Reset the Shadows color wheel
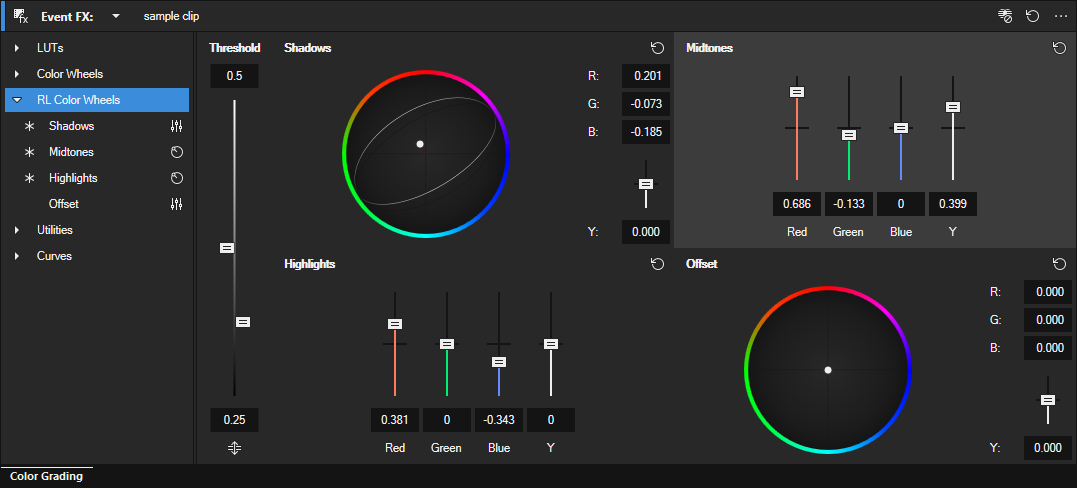The width and height of the screenshot is (1077, 488). click(657, 48)
